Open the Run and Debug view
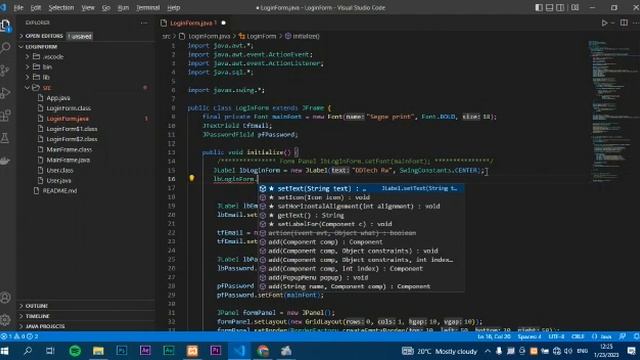This screenshot has height=360, width=640. (6, 93)
